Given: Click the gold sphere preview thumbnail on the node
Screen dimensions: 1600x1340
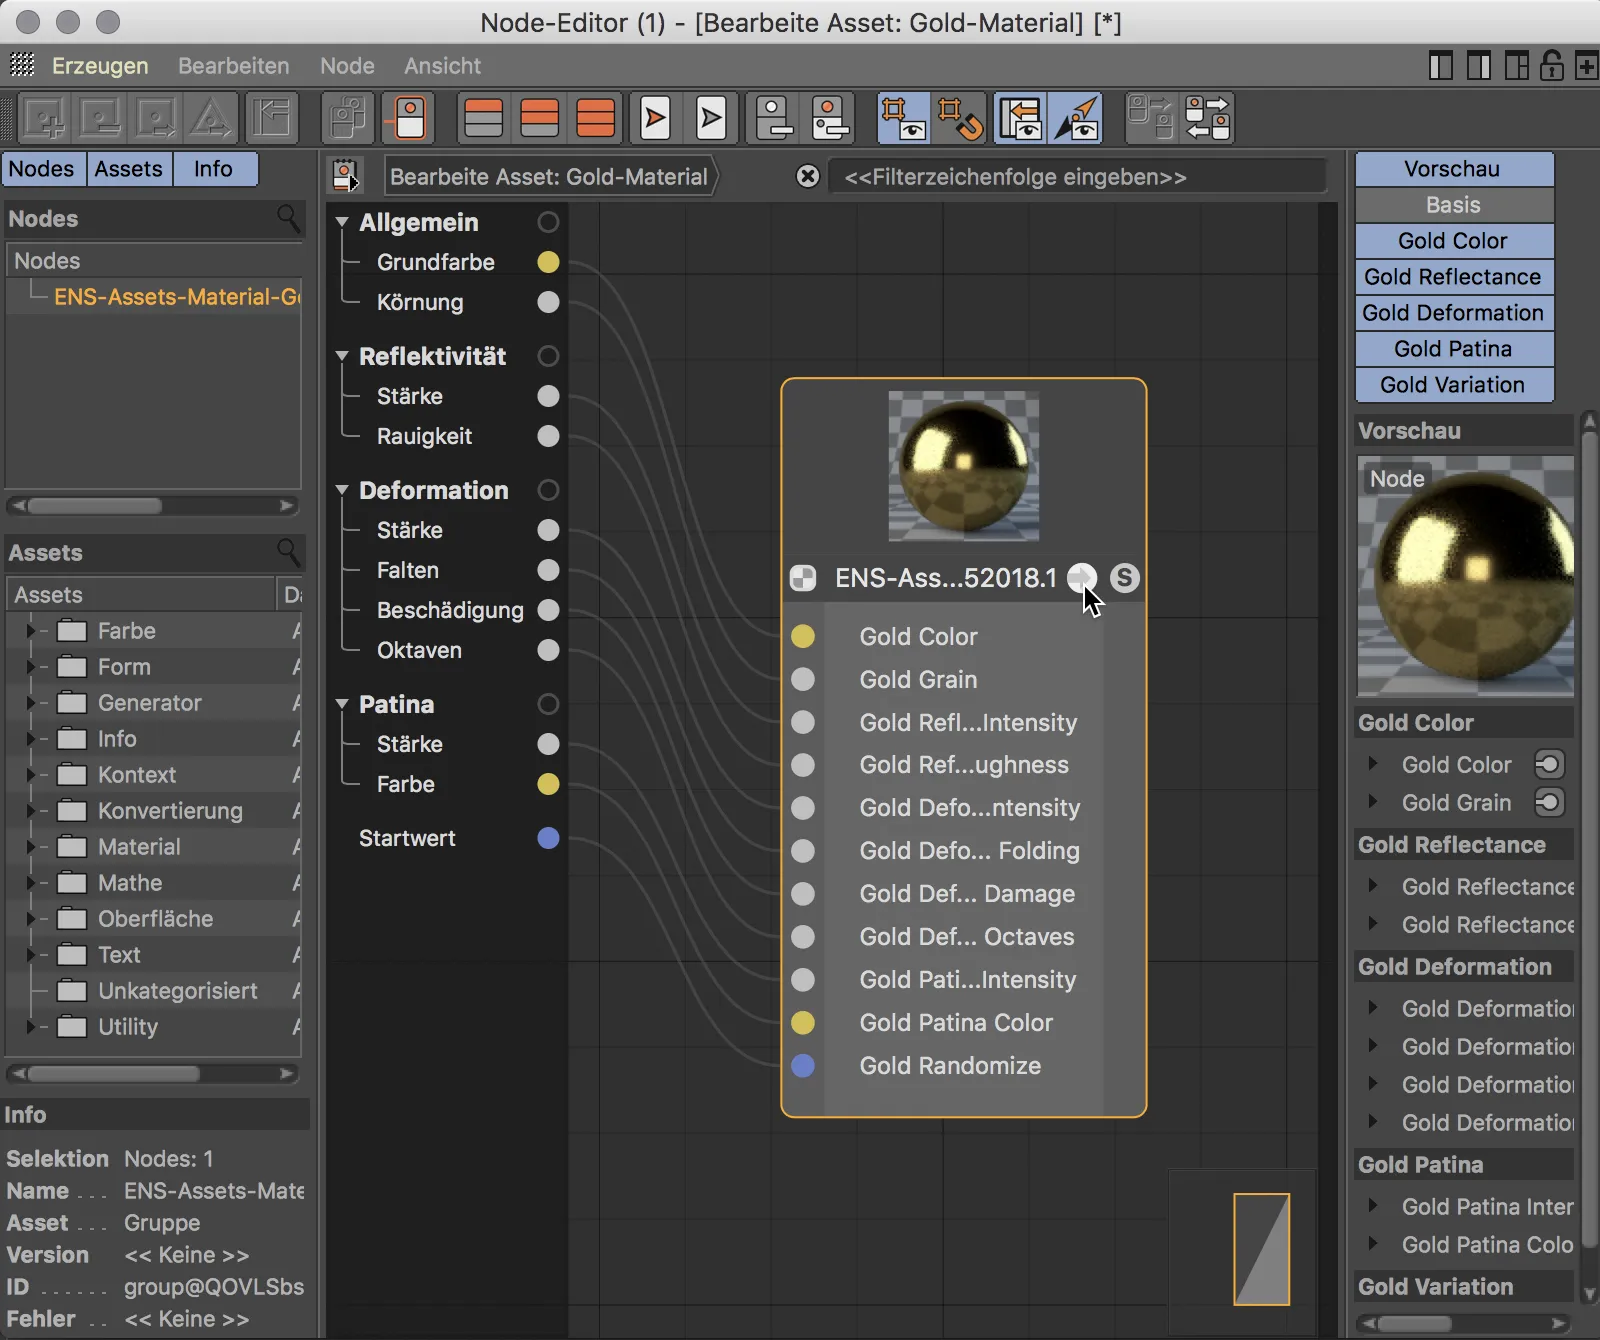Looking at the screenshot, I should [x=961, y=466].
